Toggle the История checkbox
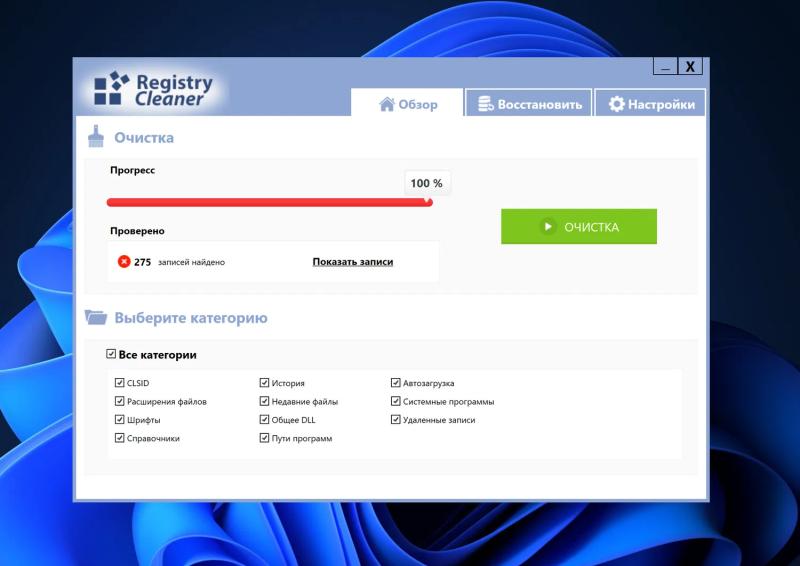This screenshot has height=566, width=800. (x=264, y=382)
